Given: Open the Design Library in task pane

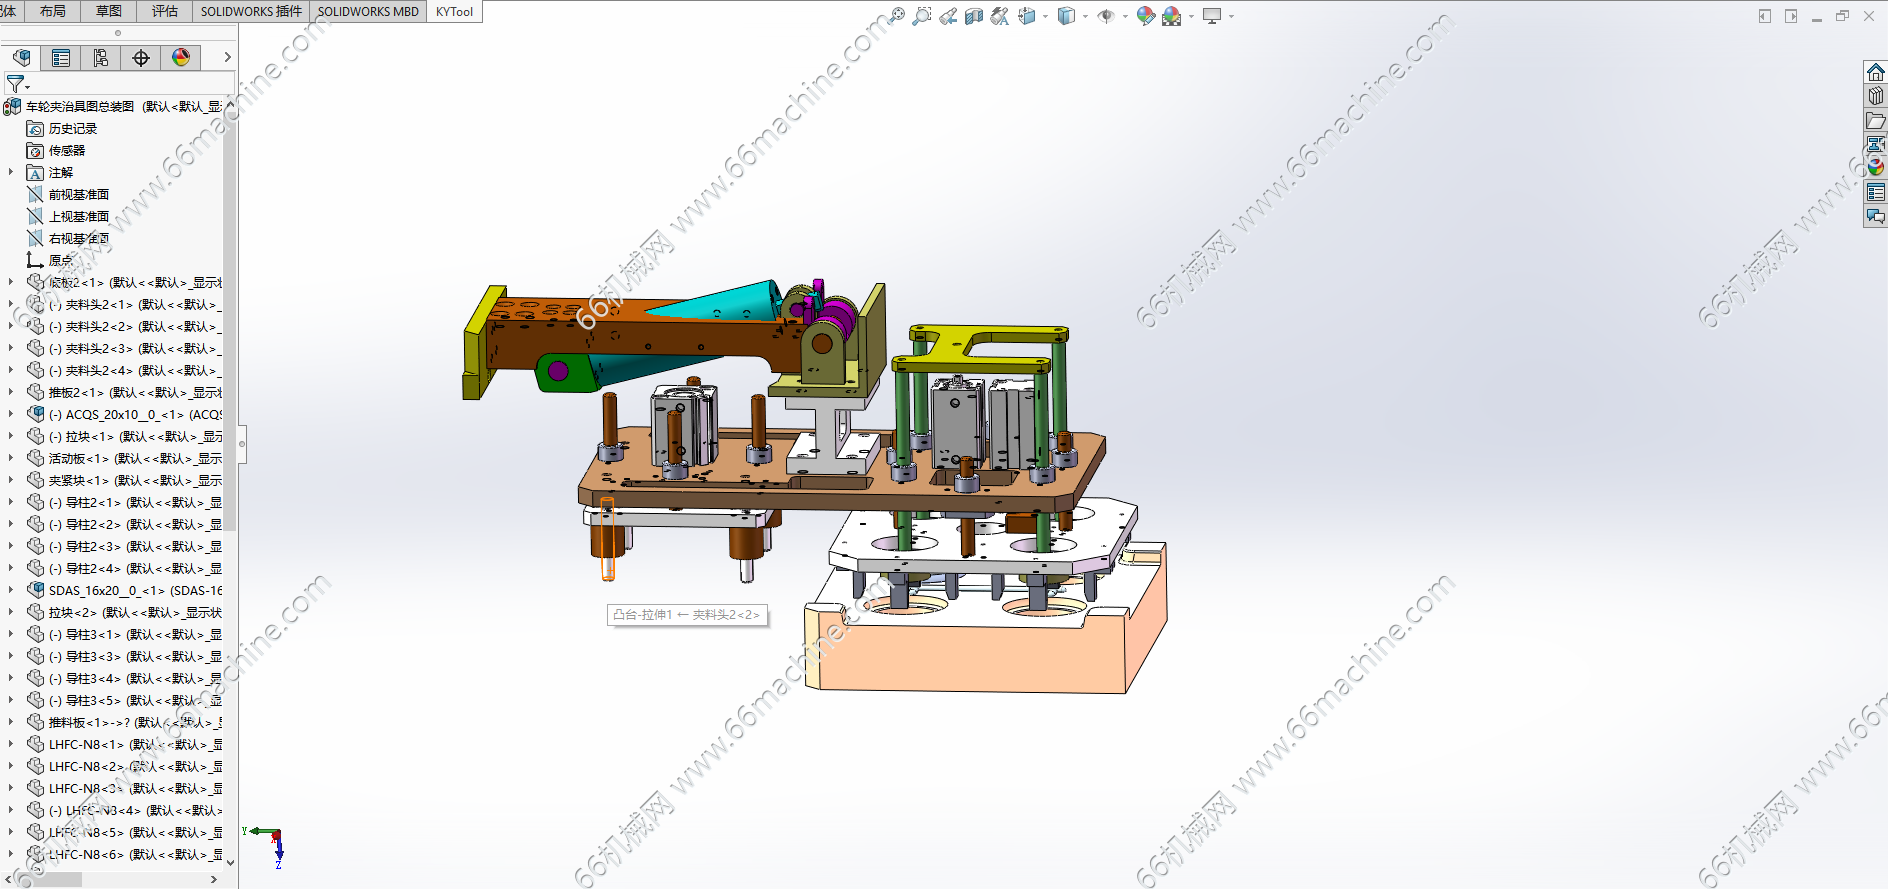Looking at the screenshot, I should (x=1875, y=96).
